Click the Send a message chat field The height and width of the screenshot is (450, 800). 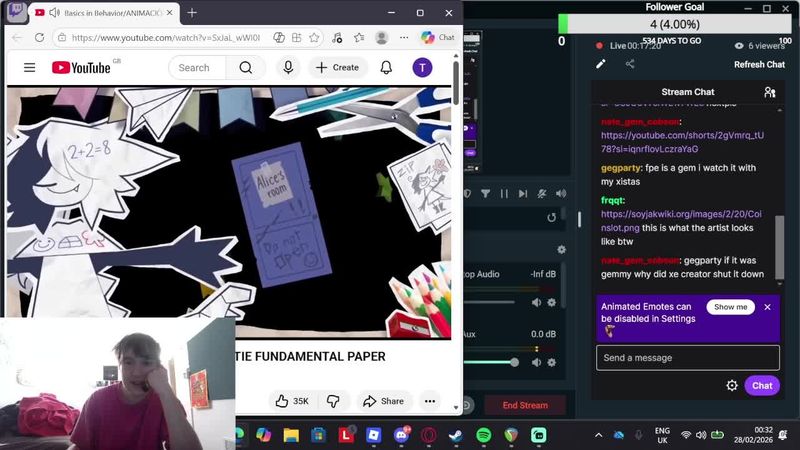pos(687,358)
